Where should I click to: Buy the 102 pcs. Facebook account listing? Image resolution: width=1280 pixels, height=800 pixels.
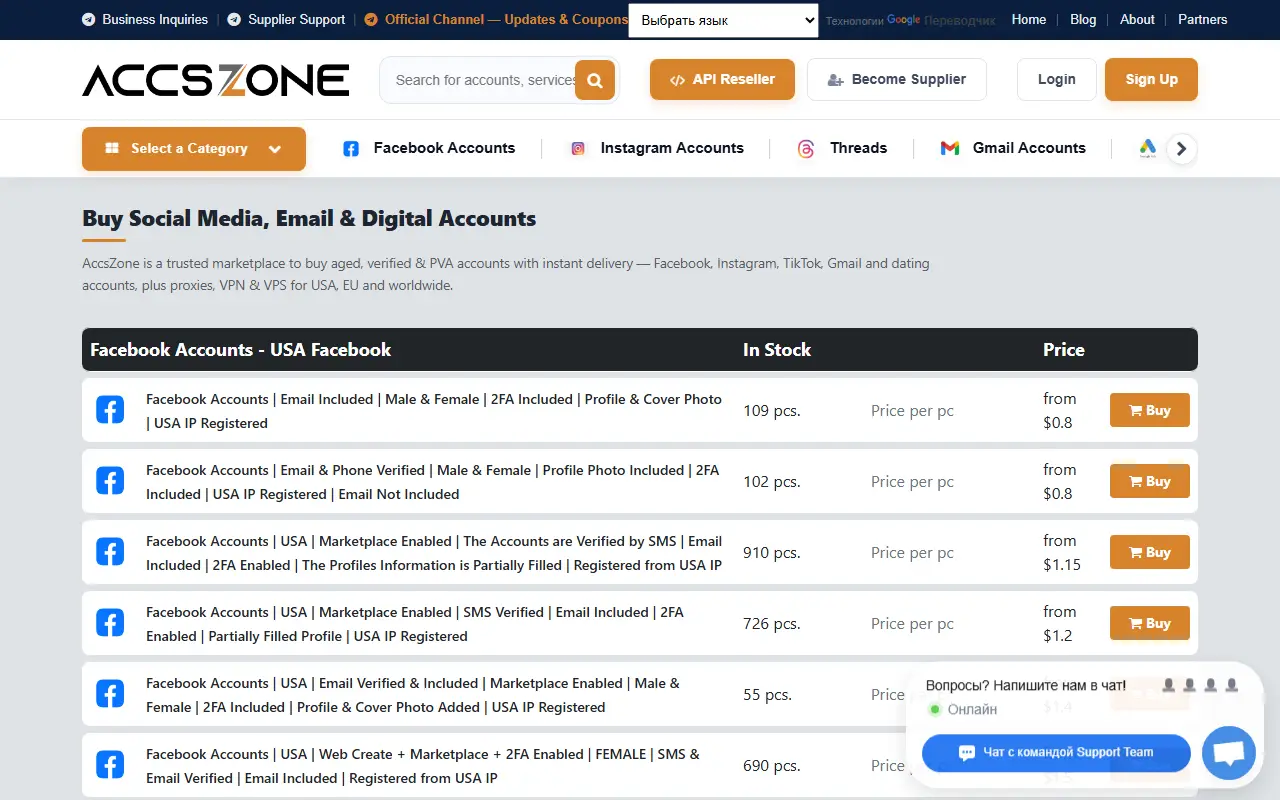[x=1150, y=481]
